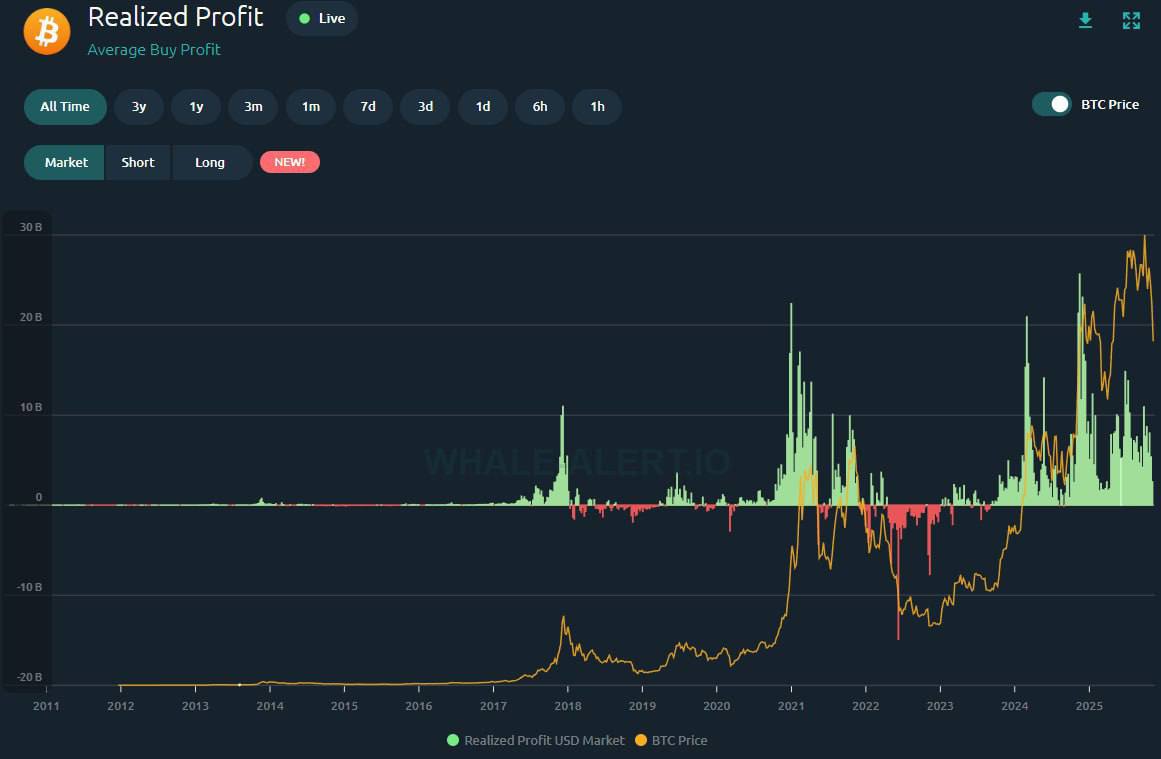Select the 6h range
This screenshot has width=1161, height=759.
pos(540,107)
